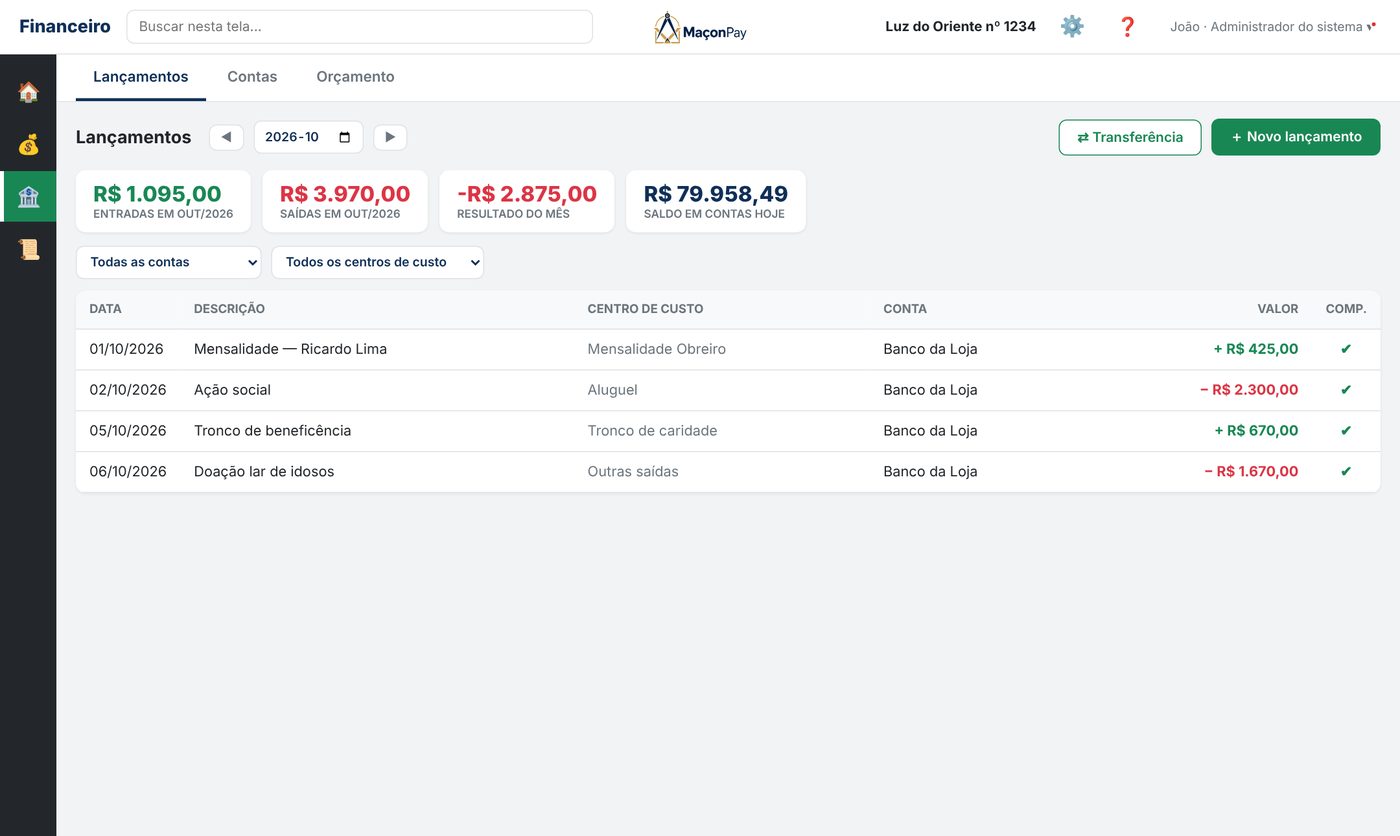This screenshot has width=1400, height=836.
Task: Click the + R$ 670,00 value
Action: click(x=1256, y=431)
